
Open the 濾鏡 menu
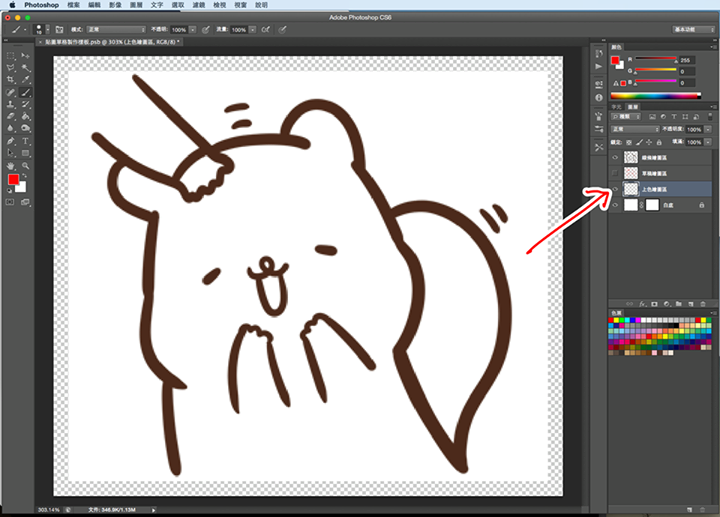pos(198,5)
